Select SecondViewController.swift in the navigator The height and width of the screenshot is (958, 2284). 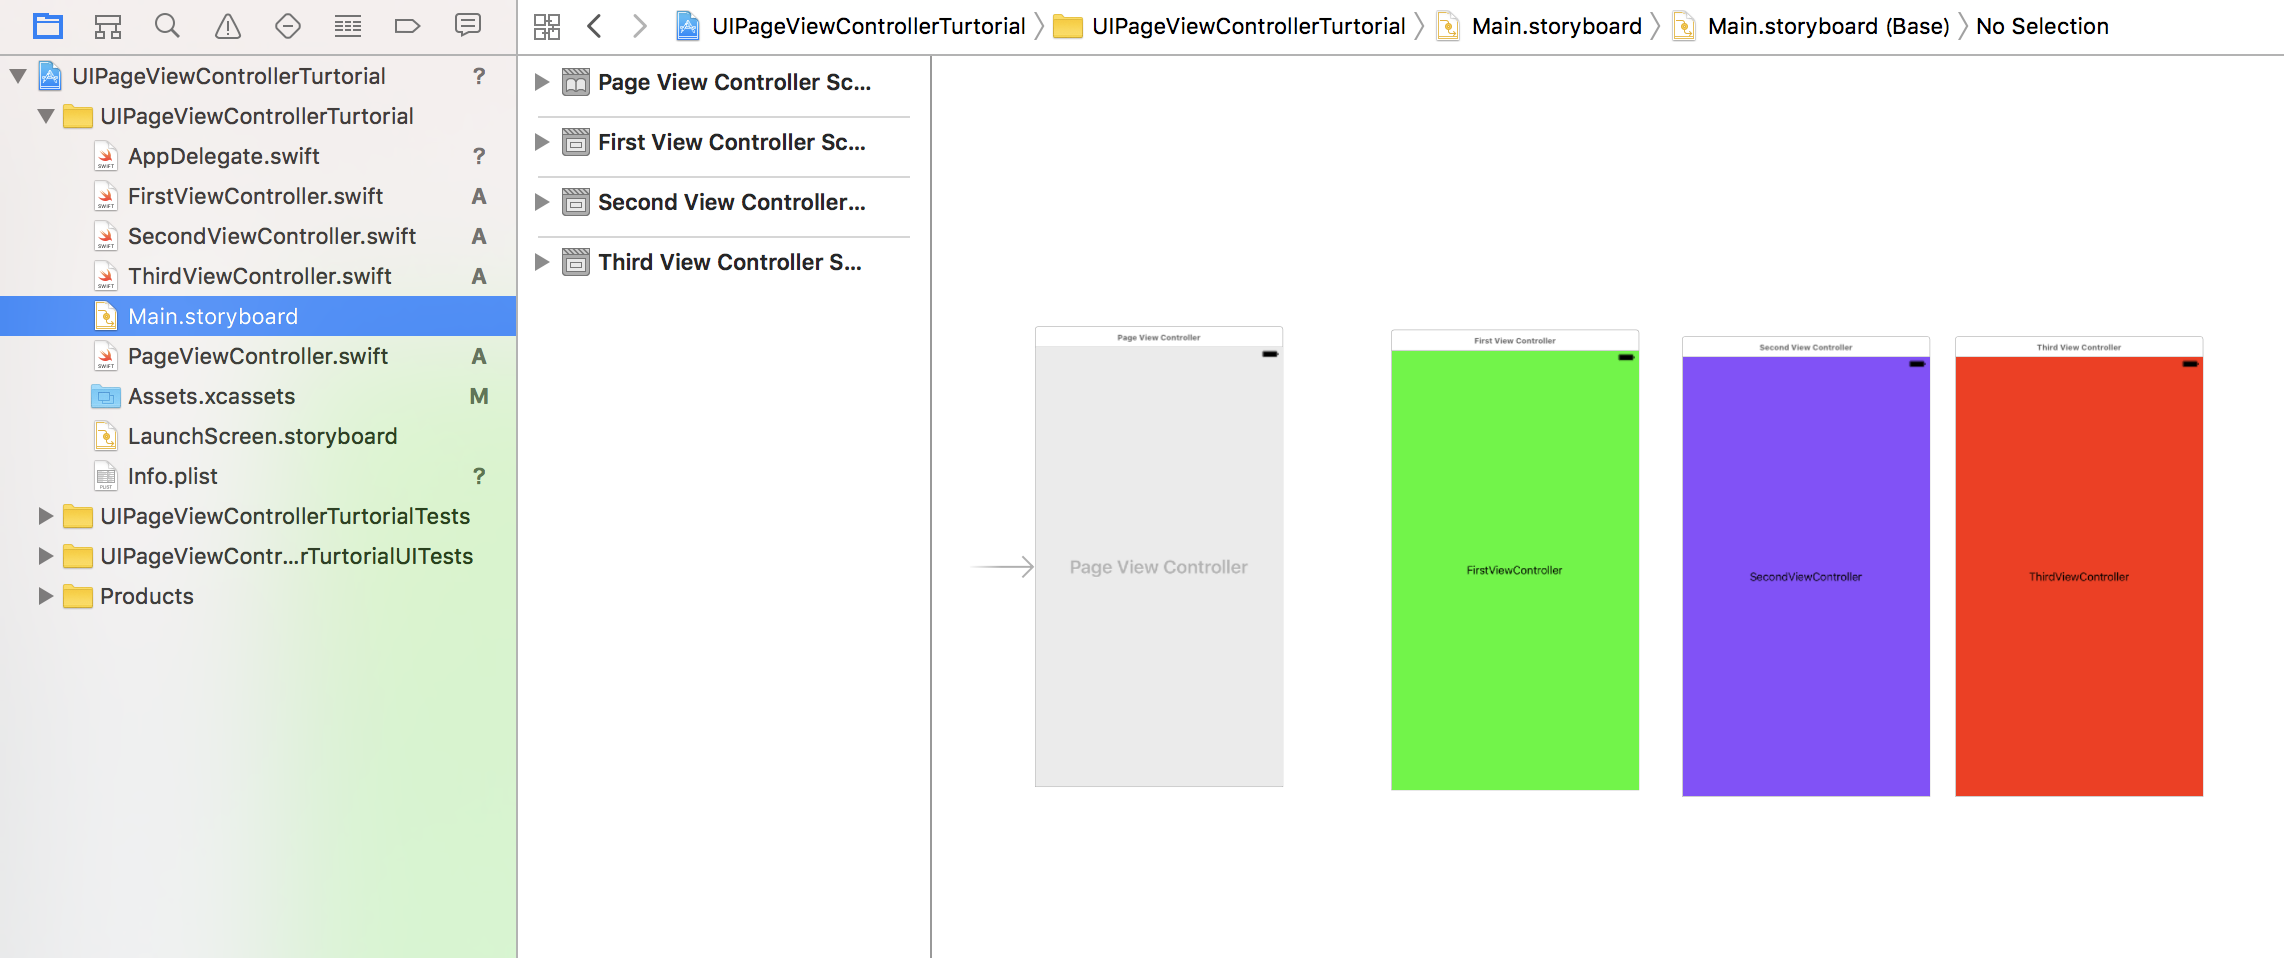272,236
